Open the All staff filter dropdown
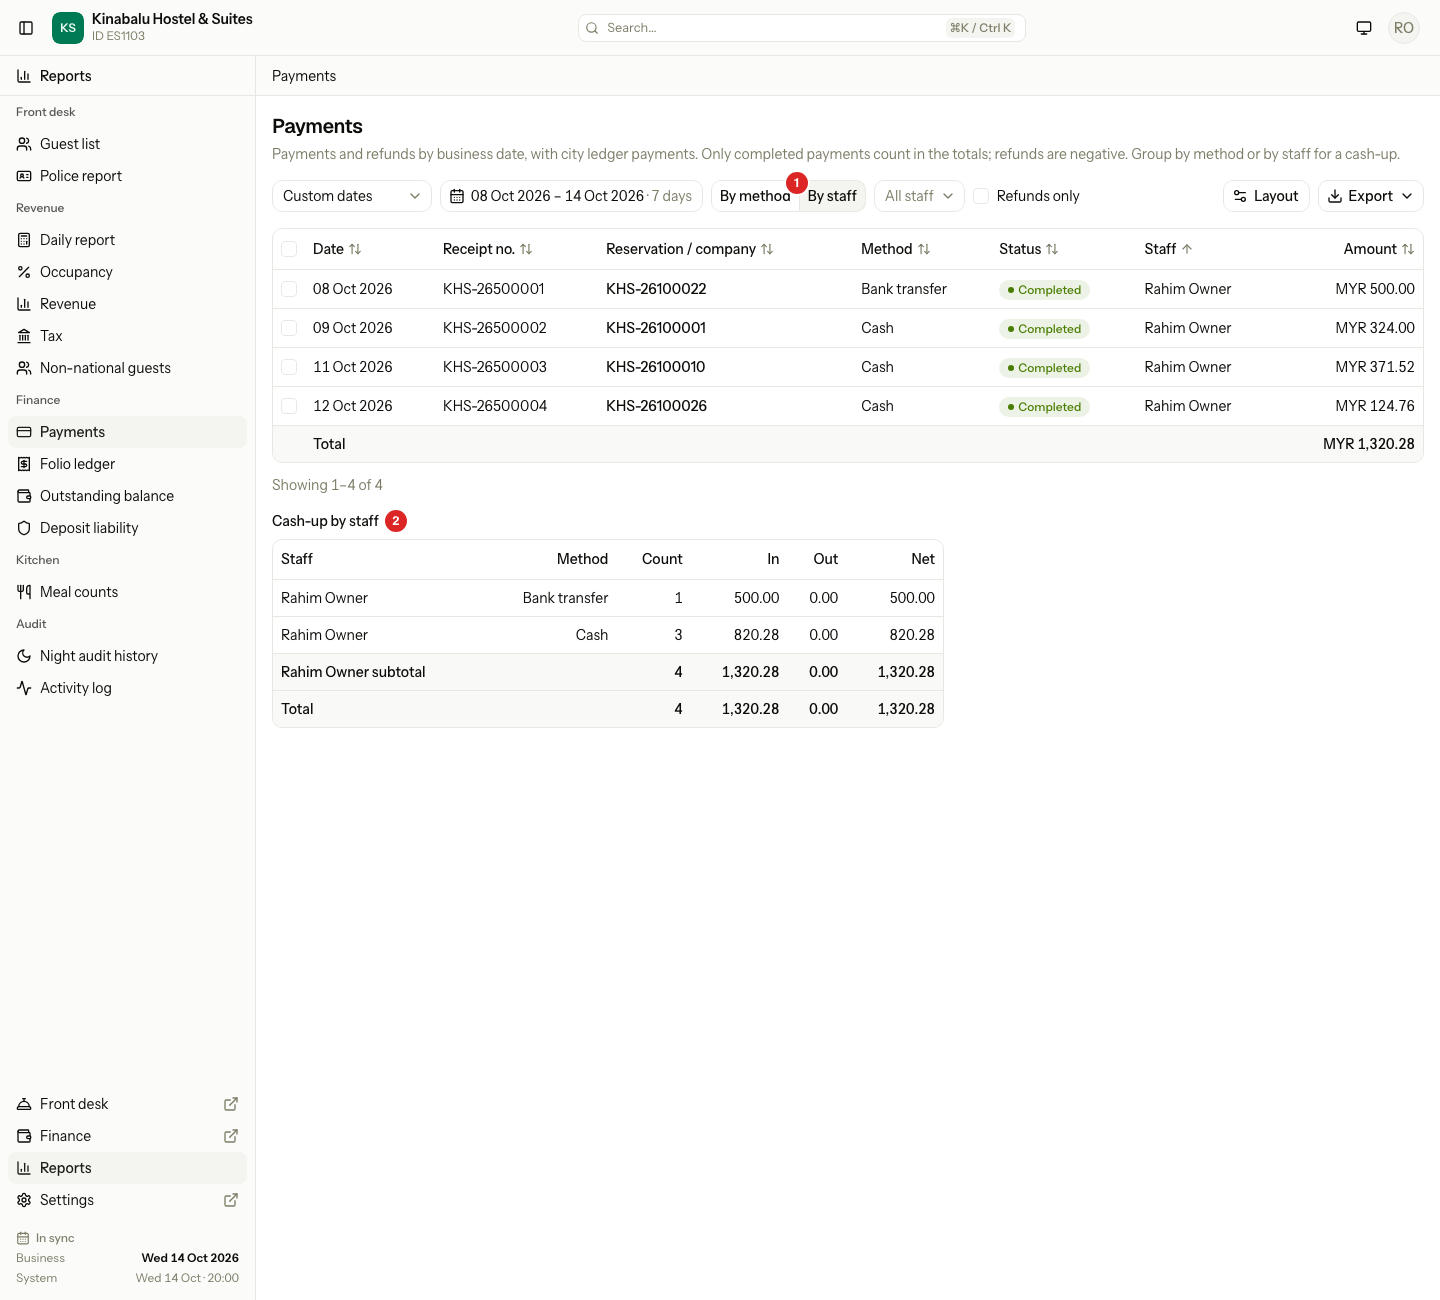 tap(919, 196)
